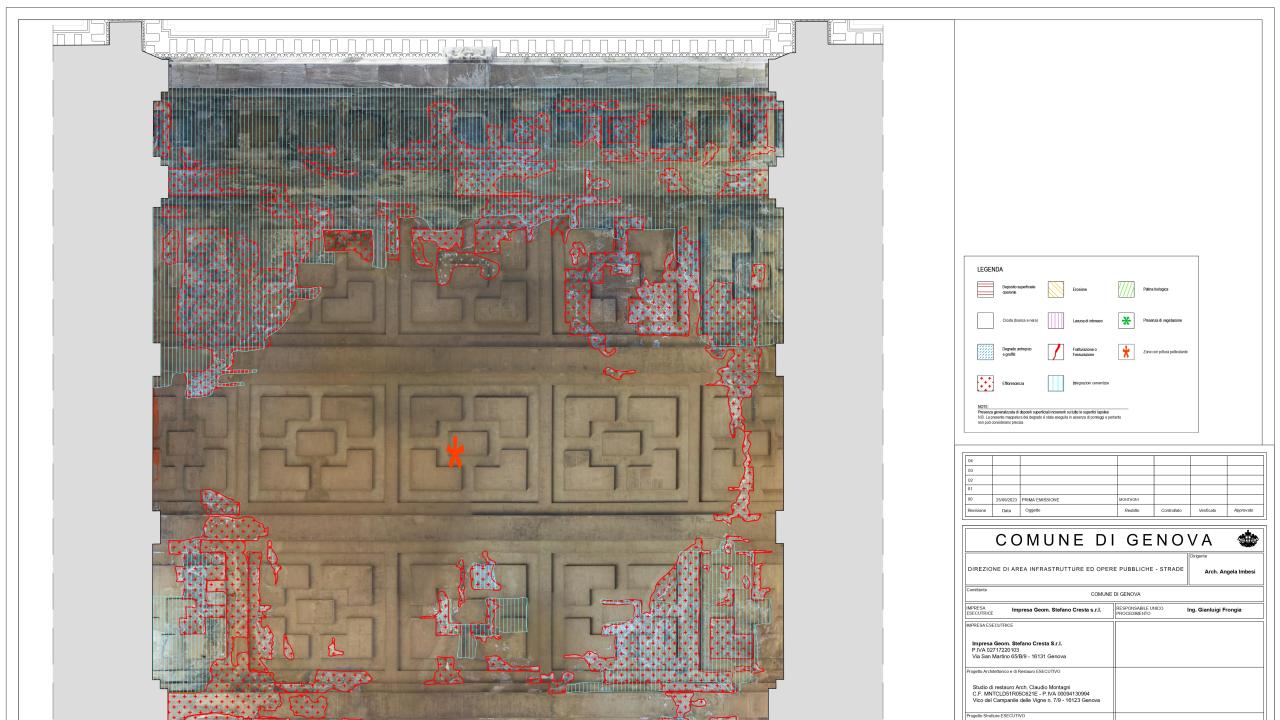Click the light blue Integrazioni cementizie swatch
The height and width of the screenshot is (720, 1280).
1056,383
